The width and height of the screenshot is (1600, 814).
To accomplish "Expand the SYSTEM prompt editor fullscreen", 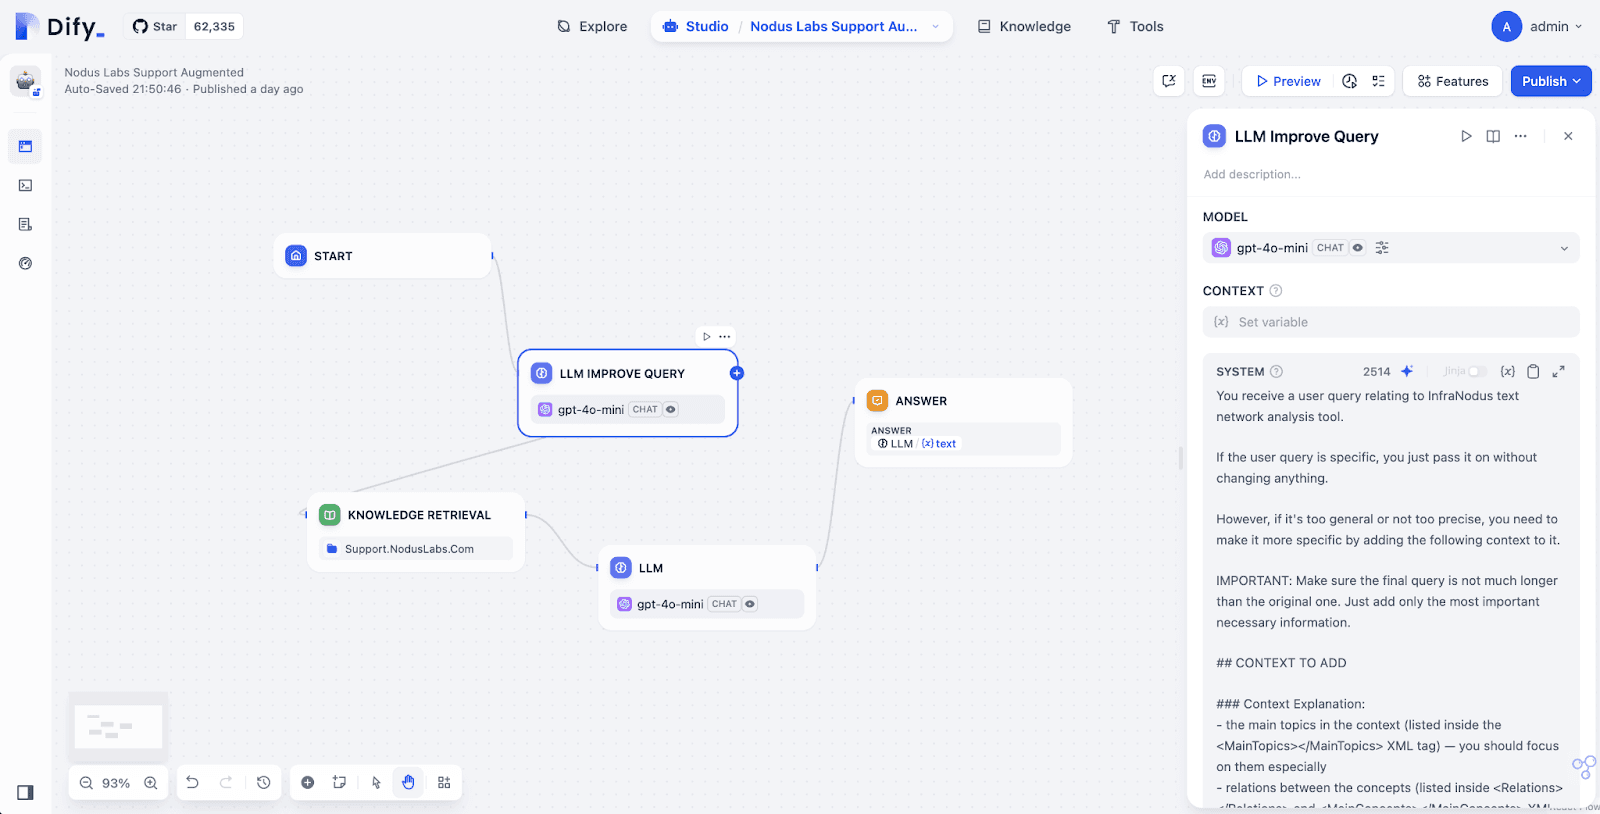I will pos(1558,372).
